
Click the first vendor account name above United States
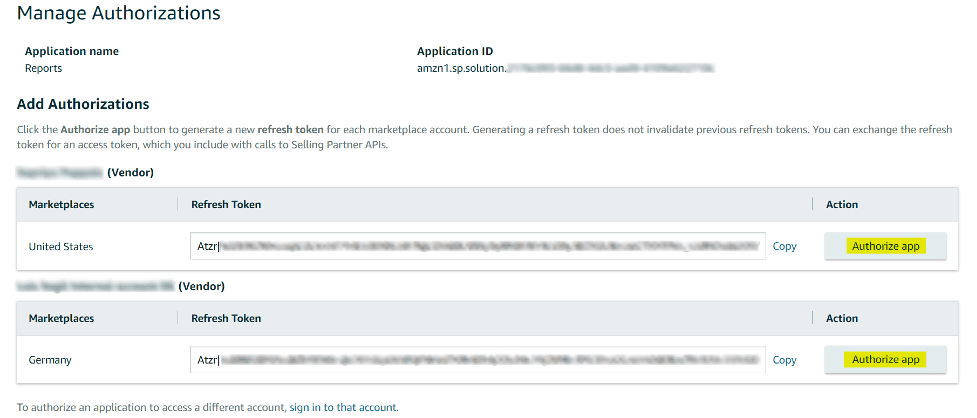coord(85,173)
